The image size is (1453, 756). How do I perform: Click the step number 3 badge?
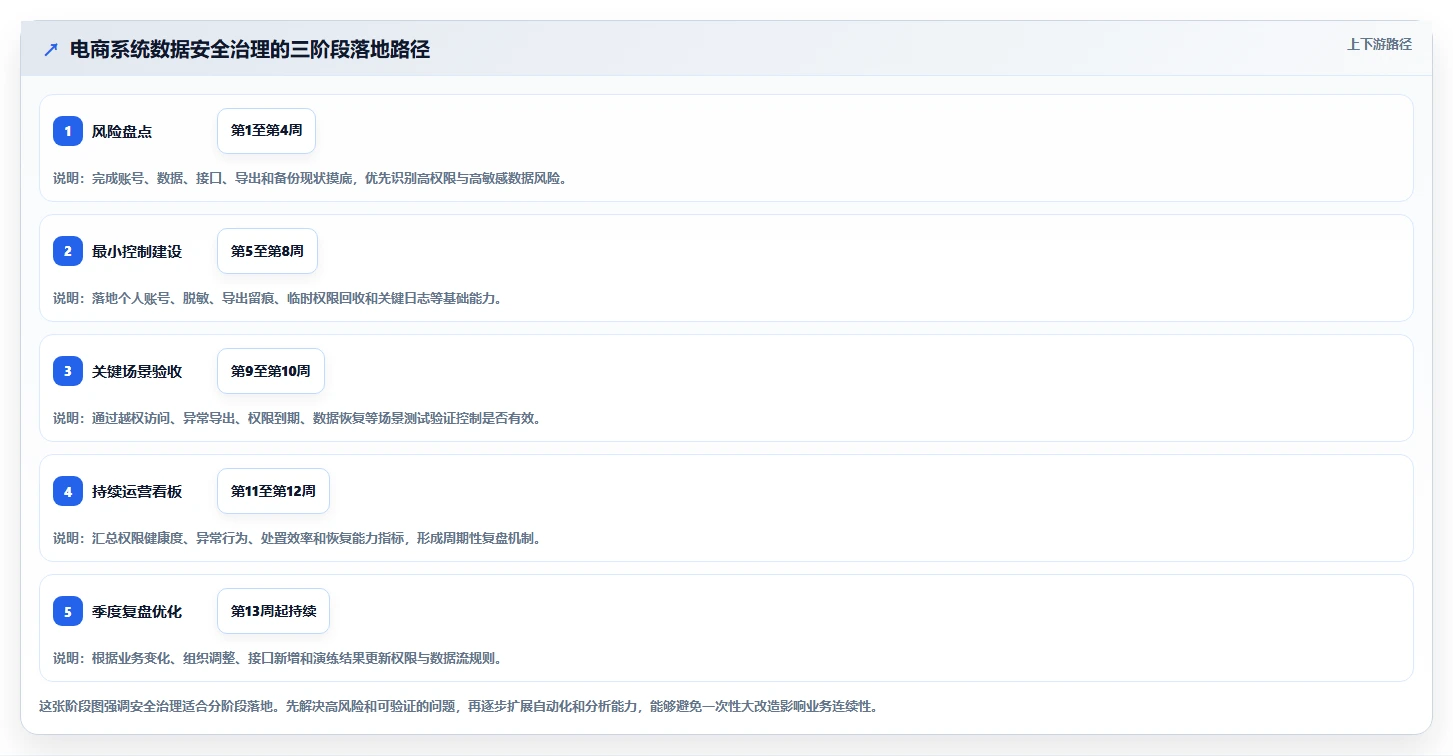(x=68, y=371)
